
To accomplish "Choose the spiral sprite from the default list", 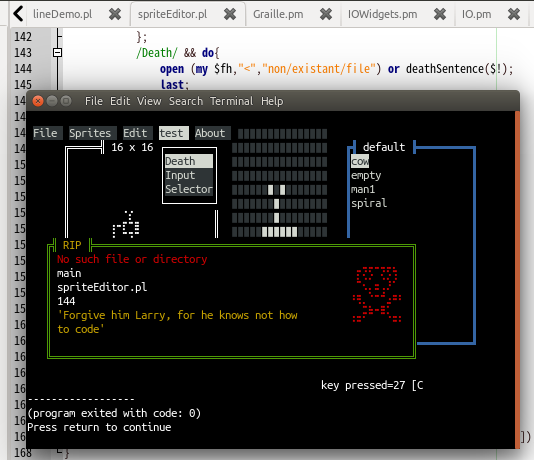I will 369,203.
